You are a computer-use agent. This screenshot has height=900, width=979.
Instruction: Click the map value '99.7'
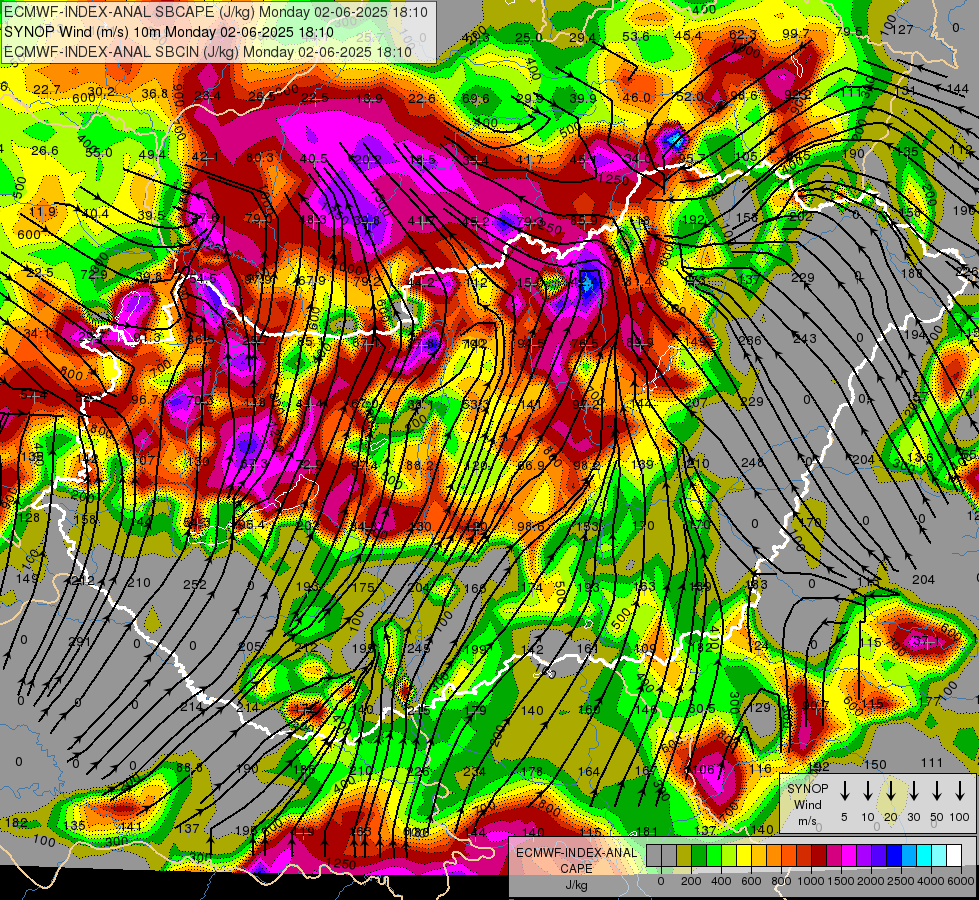coord(795,34)
